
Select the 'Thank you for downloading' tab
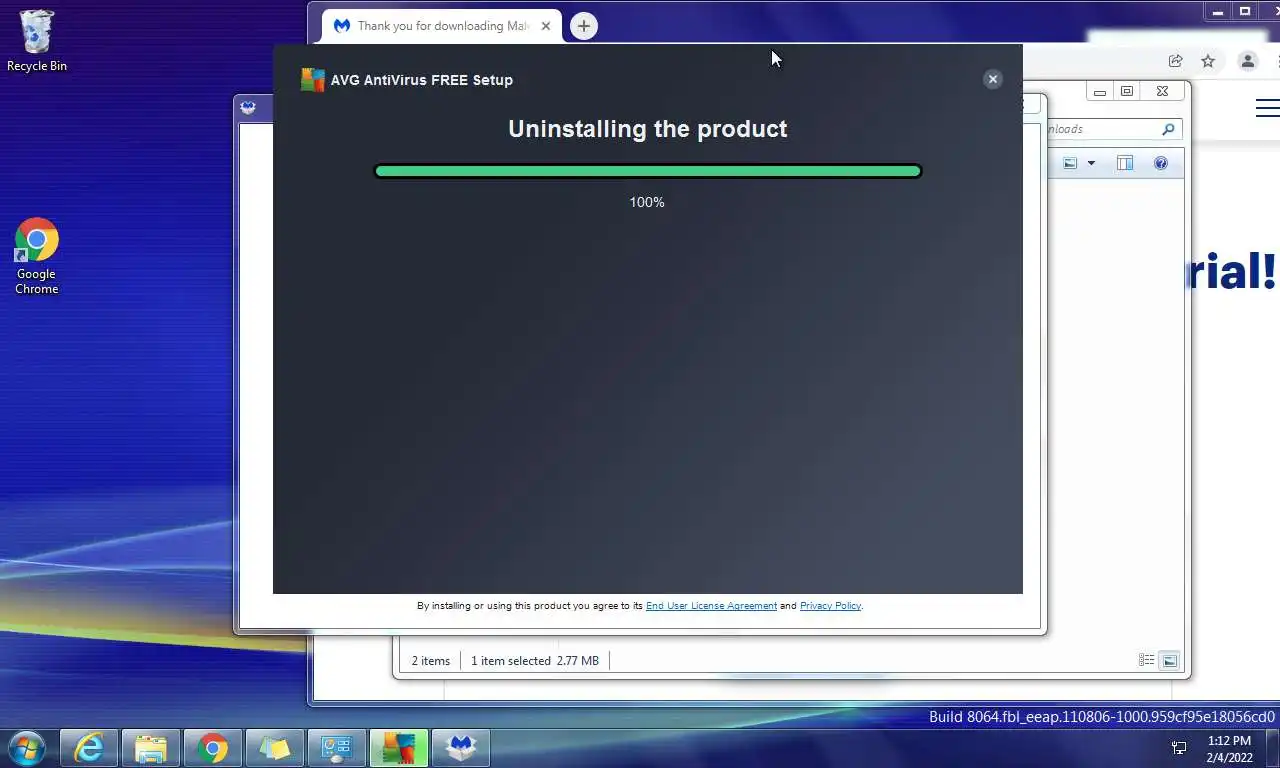(442, 26)
